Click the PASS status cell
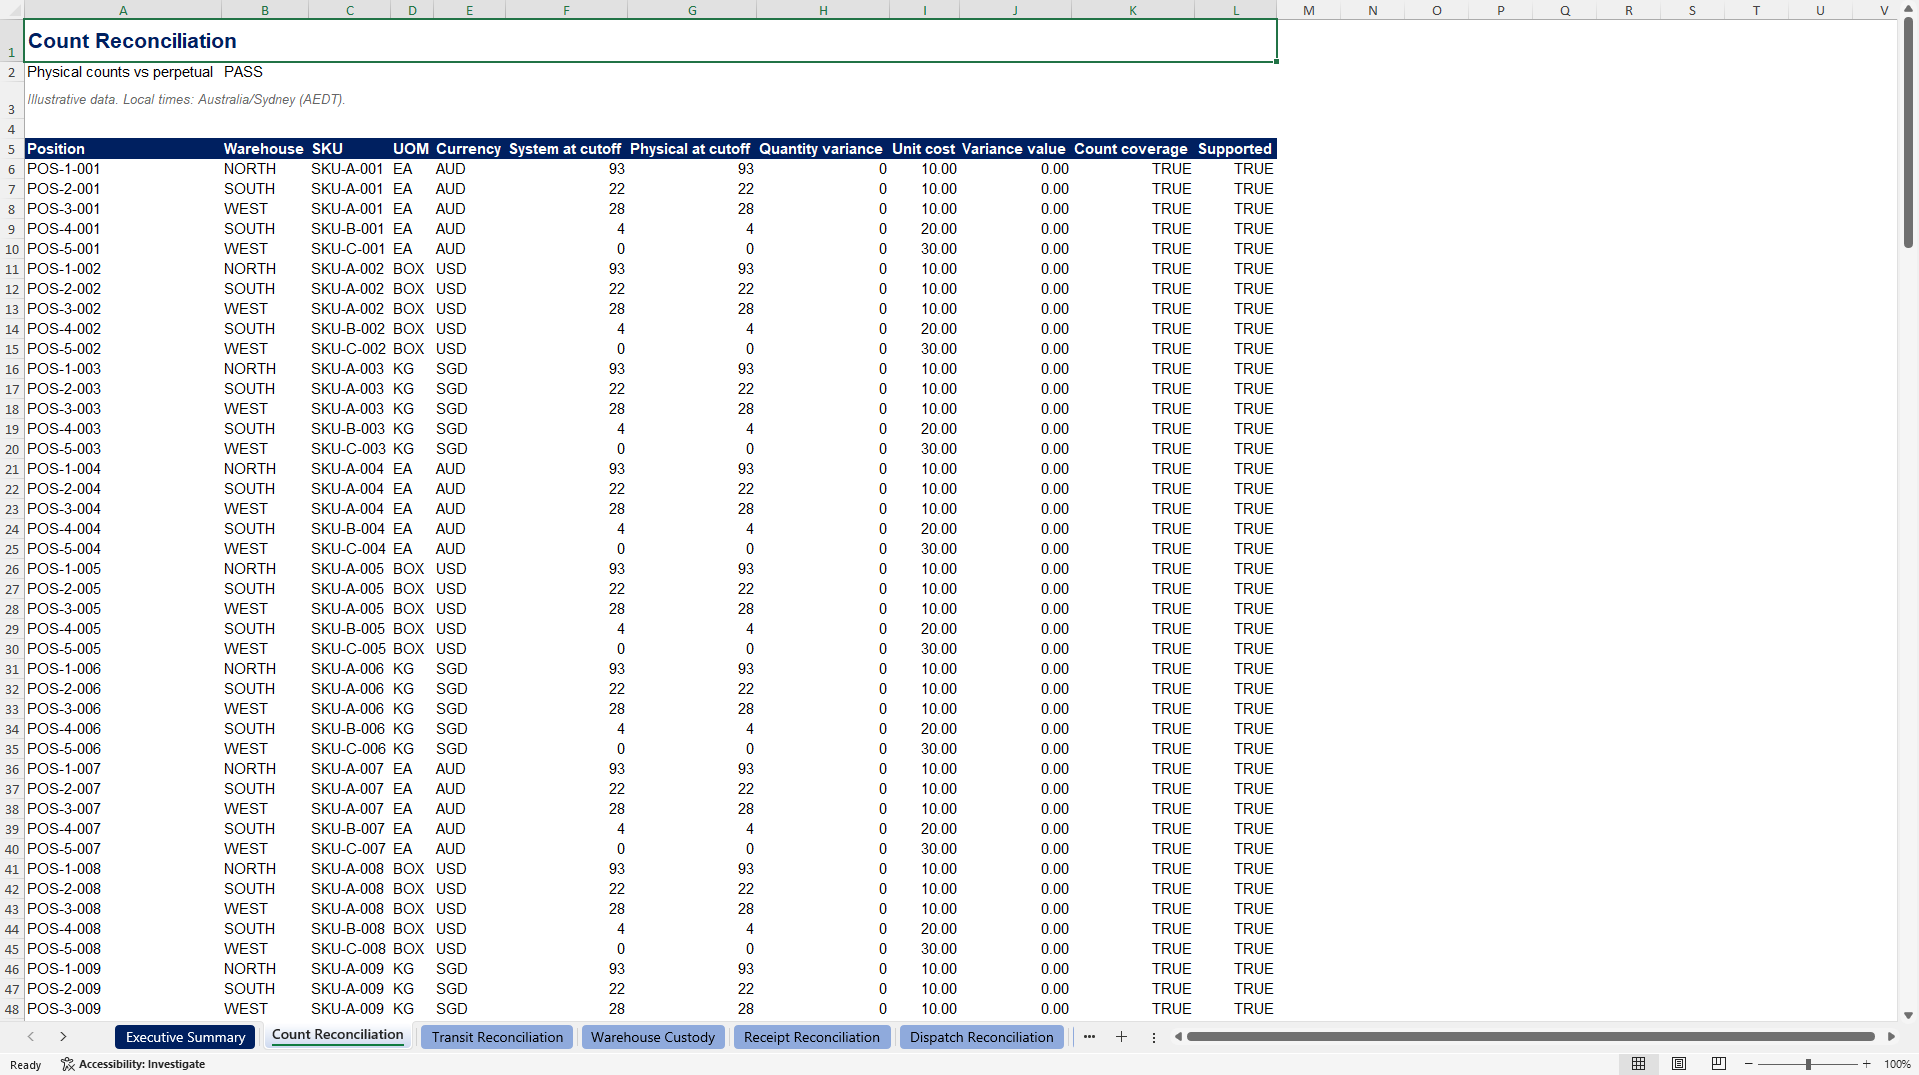Screen dimensions: 1919x1075 tap(265, 72)
